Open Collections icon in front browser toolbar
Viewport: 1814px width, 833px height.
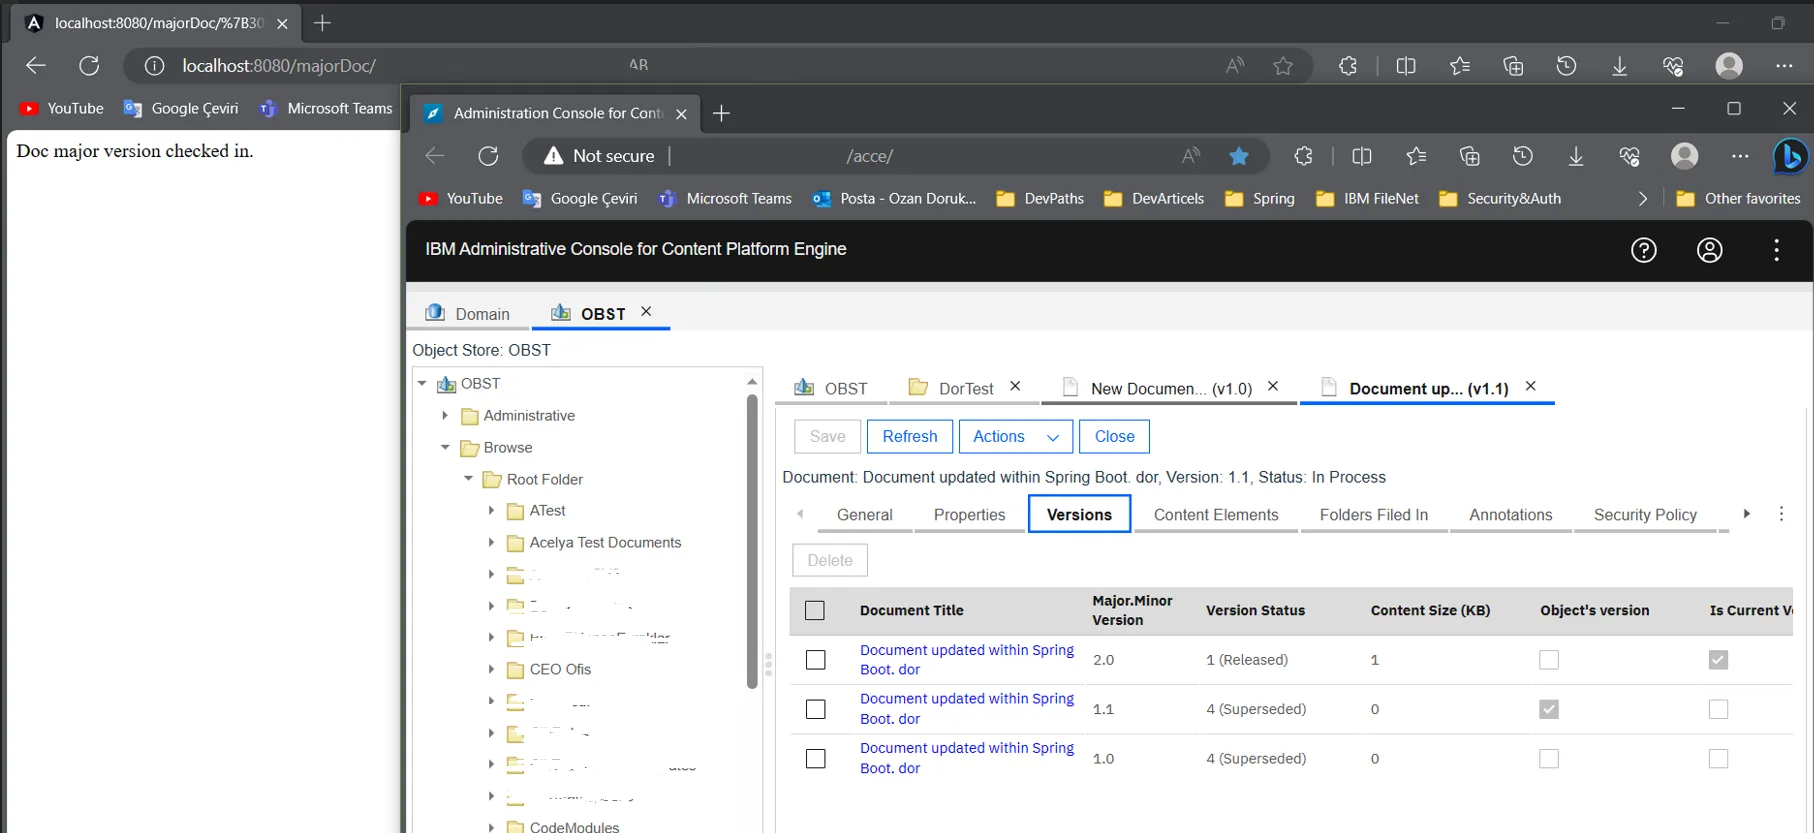1469,156
